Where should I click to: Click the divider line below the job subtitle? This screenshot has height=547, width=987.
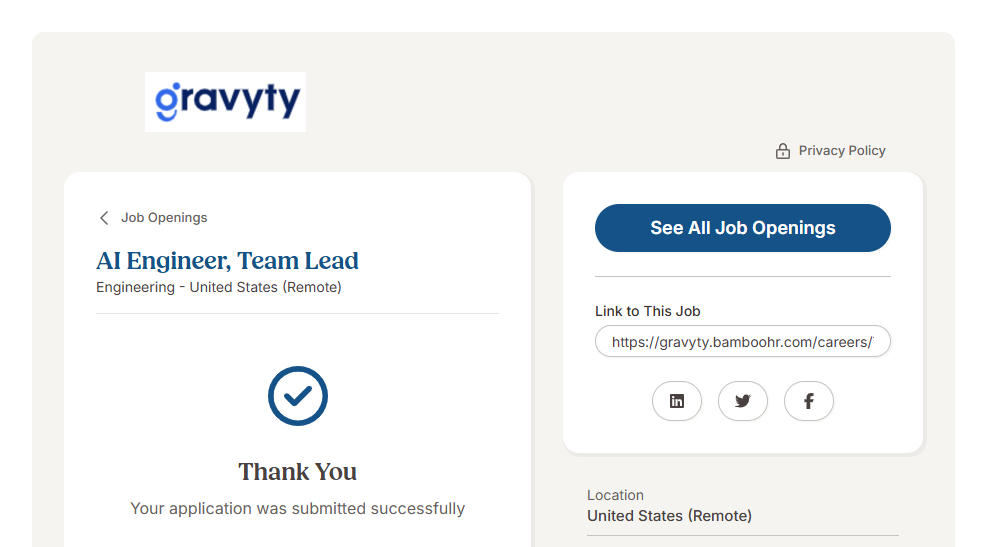click(x=297, y=313)
